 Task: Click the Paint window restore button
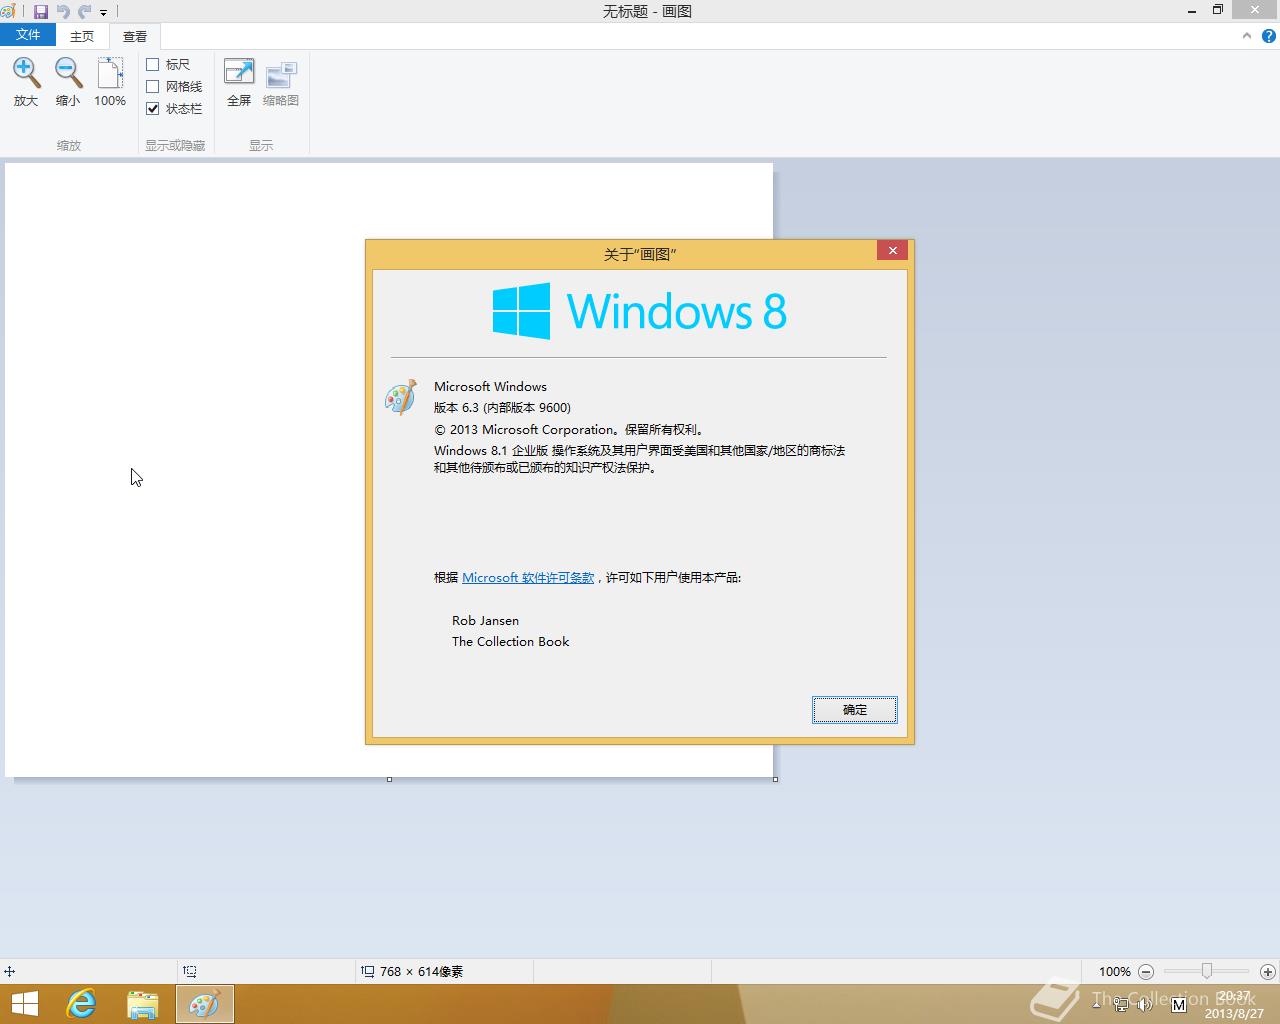1218,10
